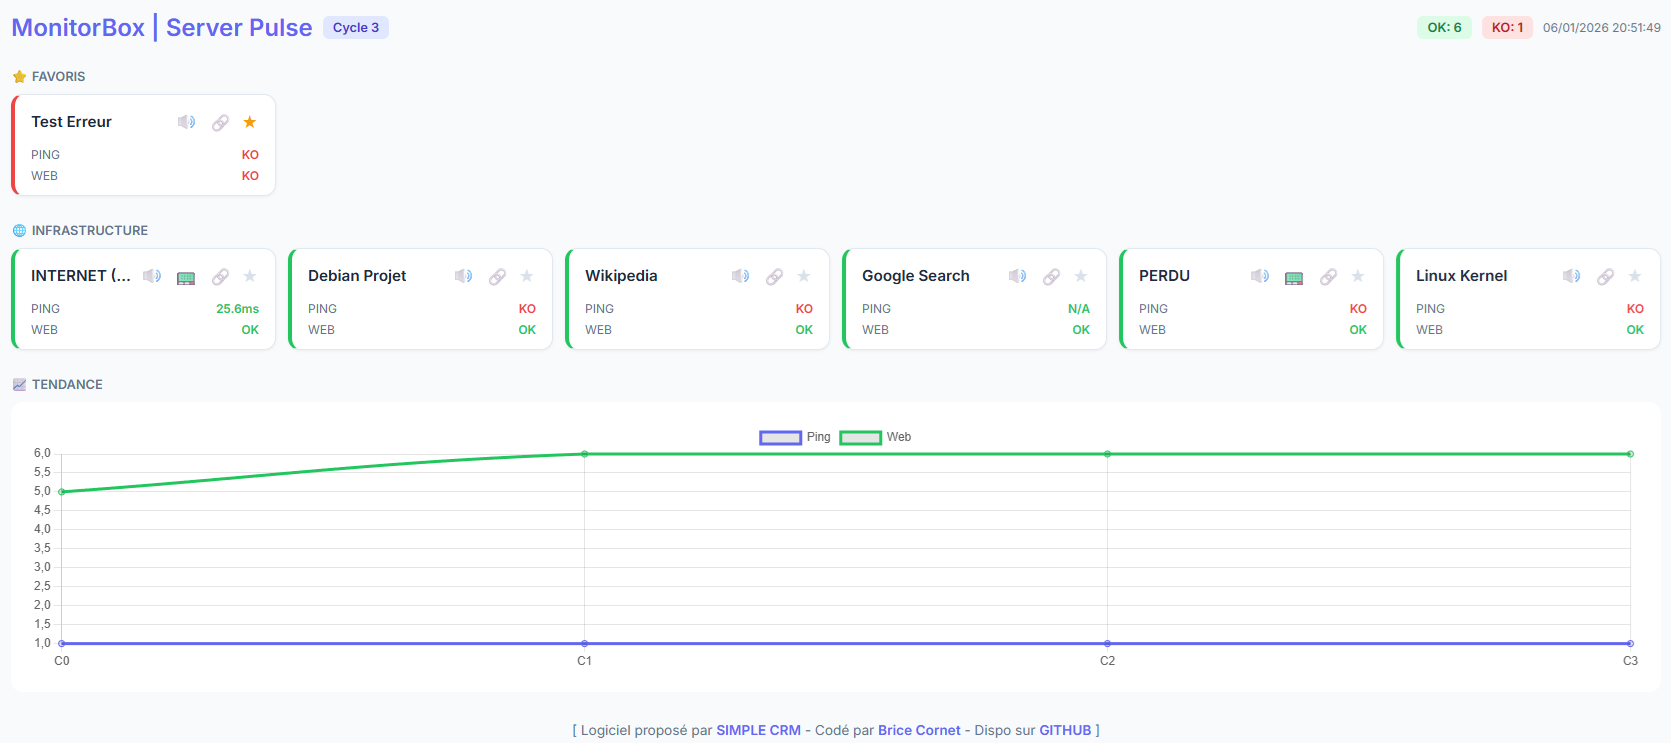Open link icon on Wikipedia card
Viewport: 1671px width, 743px height.
[774, 276]
